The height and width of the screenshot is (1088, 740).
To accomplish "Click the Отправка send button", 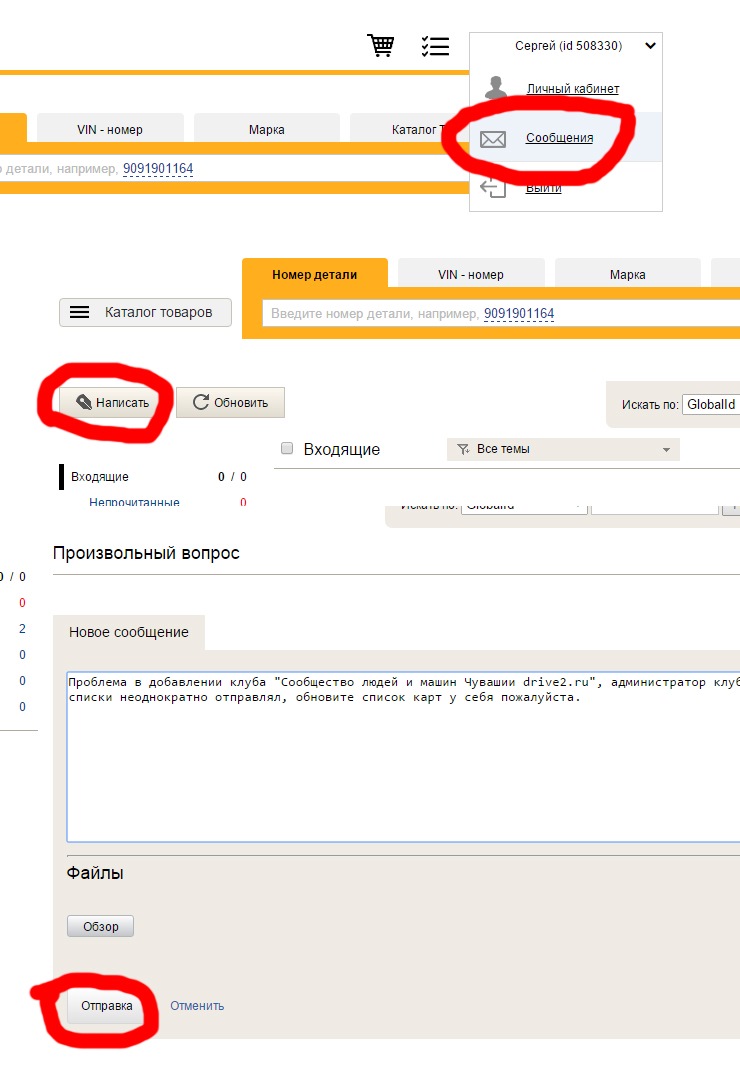I will click(x=106, y=1005).
